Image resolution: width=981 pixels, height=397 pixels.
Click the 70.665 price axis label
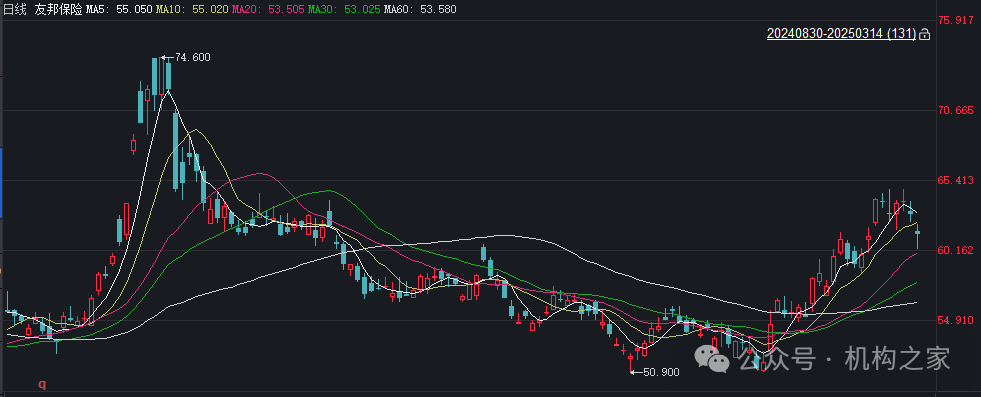coord(955,111)
